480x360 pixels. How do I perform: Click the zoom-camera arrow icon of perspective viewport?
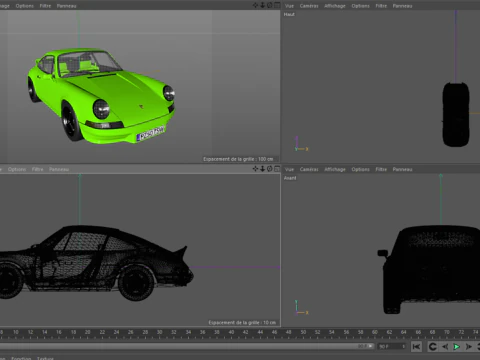[263, 5]
